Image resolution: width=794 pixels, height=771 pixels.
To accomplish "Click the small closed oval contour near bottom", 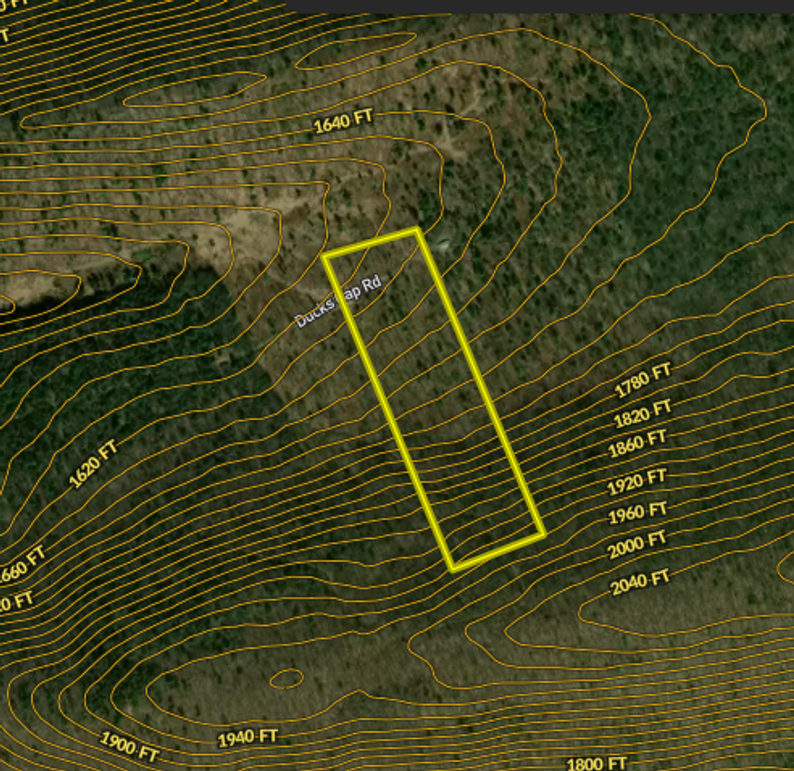I will (285, 679).
